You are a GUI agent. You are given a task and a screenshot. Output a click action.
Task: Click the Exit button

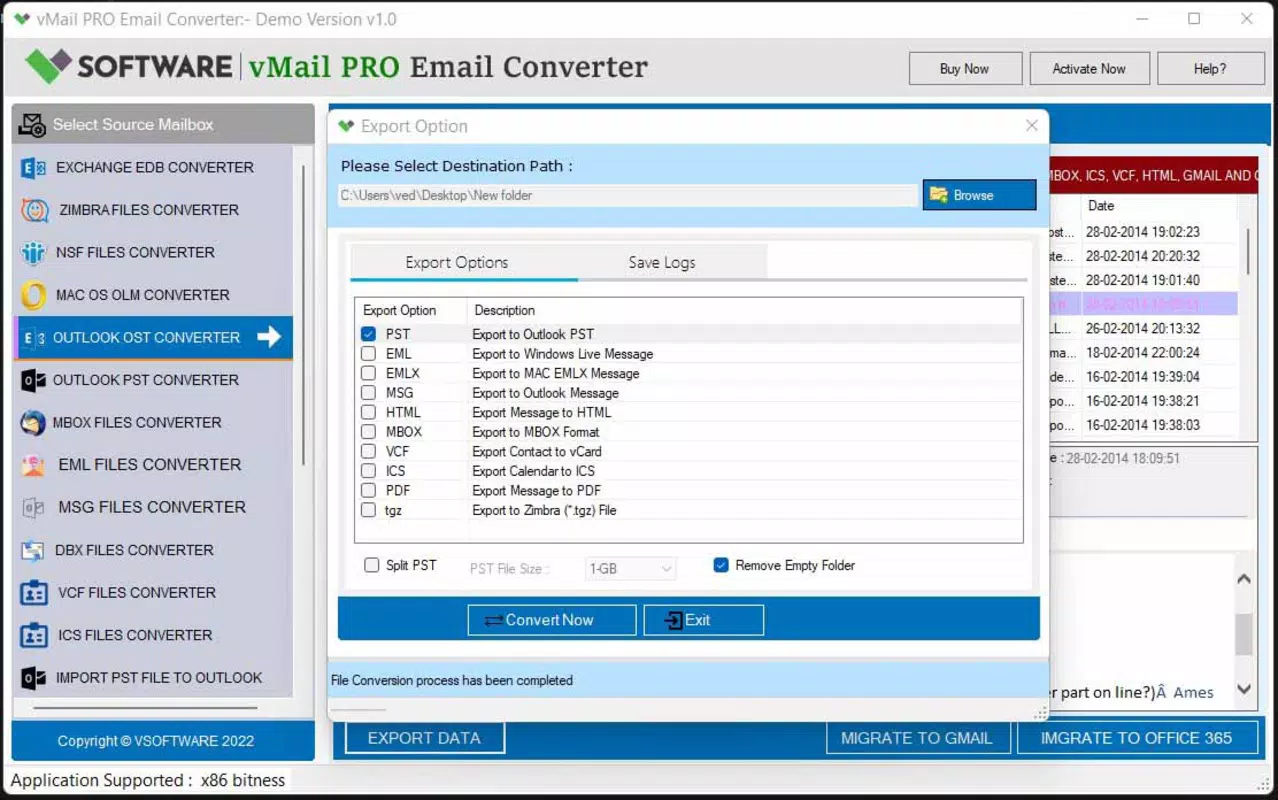click(704, 620)
